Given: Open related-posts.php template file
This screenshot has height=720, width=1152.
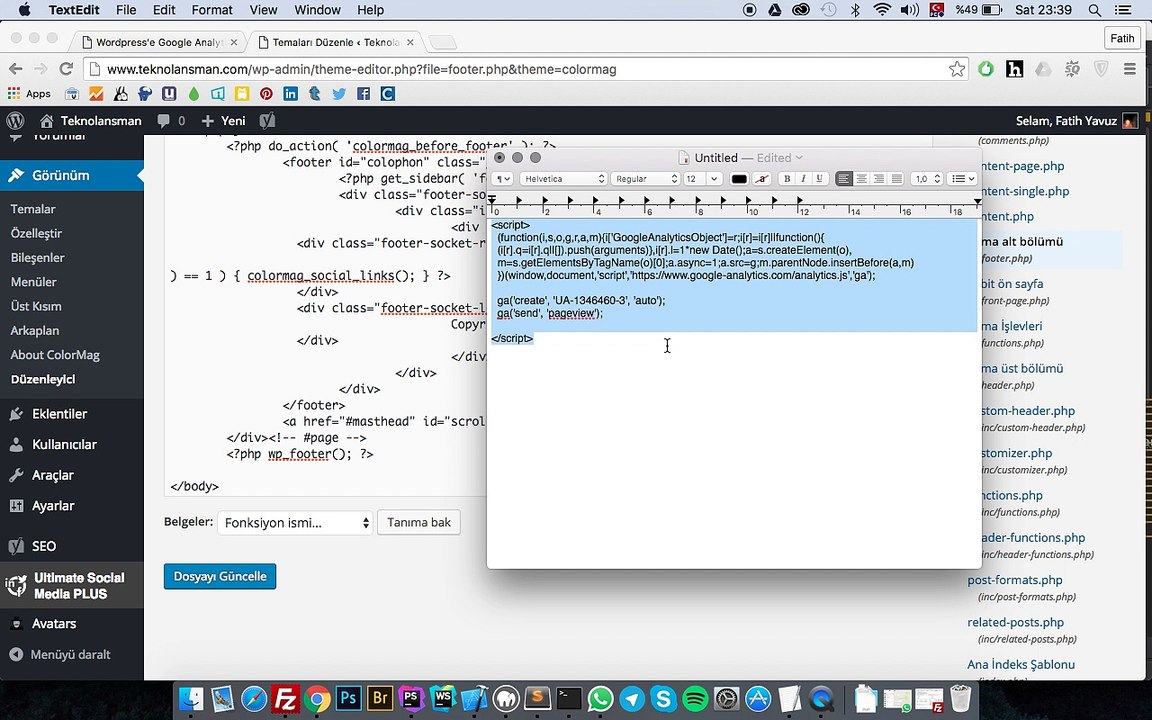Looking at the screenshot, I should point(1015,622).
